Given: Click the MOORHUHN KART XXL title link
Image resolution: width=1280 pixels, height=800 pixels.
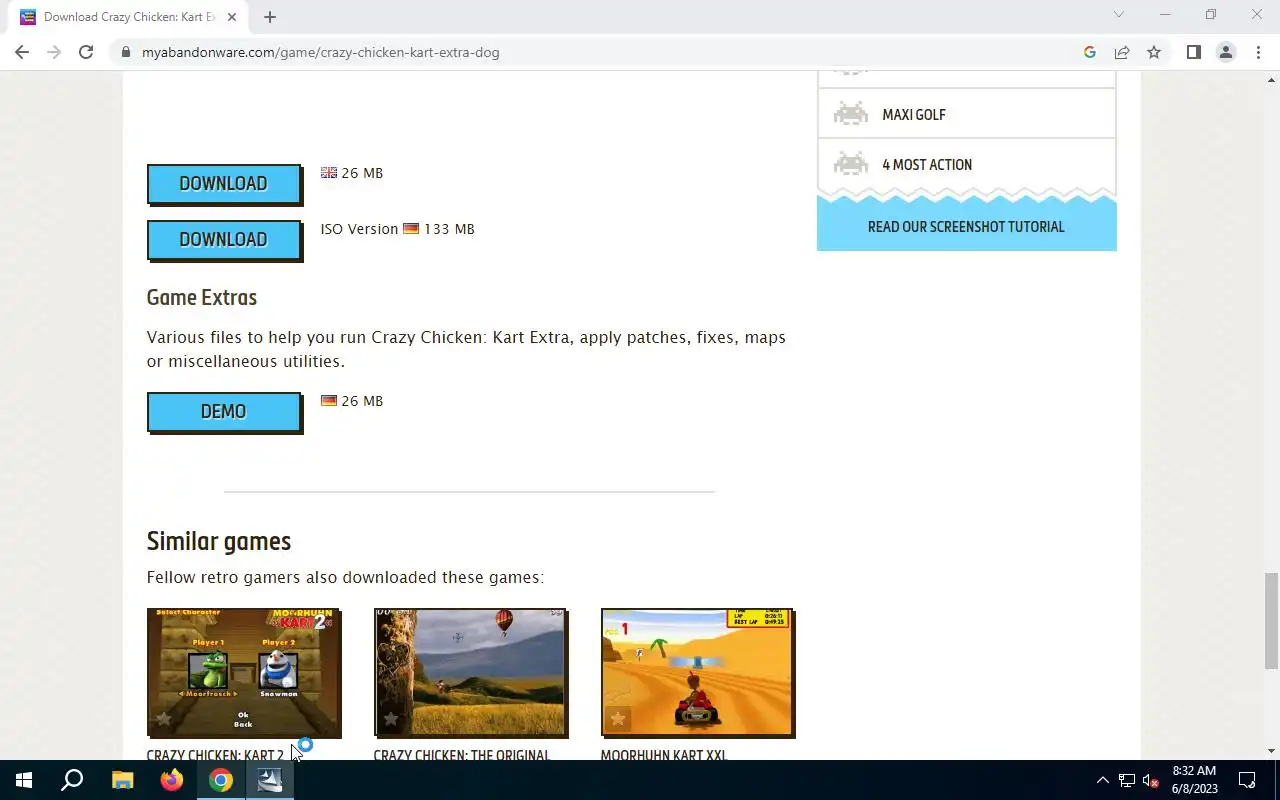Looking at the screenshot, I should pos(664,755).
